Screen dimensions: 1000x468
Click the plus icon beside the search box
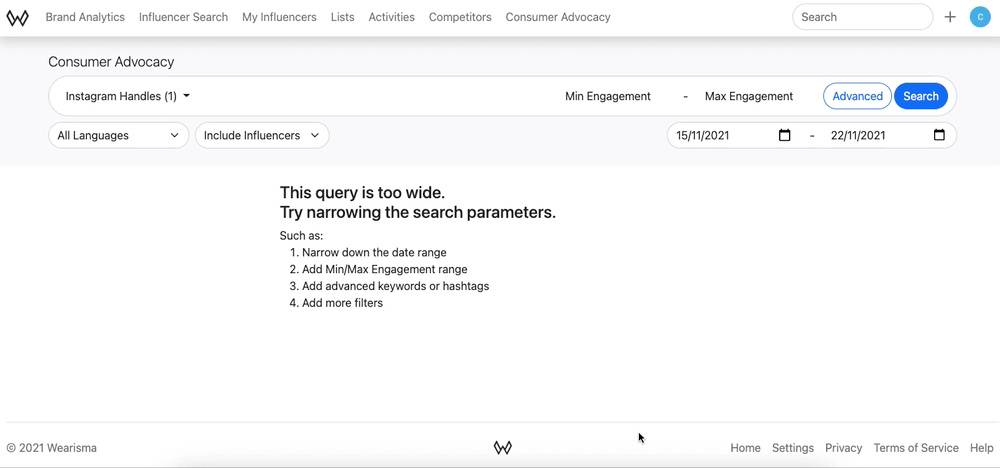[x=950, y=17]
